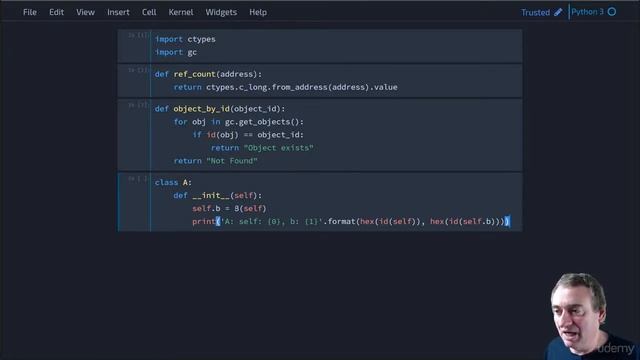Click the 'import gc' line

tap(176, 52)
